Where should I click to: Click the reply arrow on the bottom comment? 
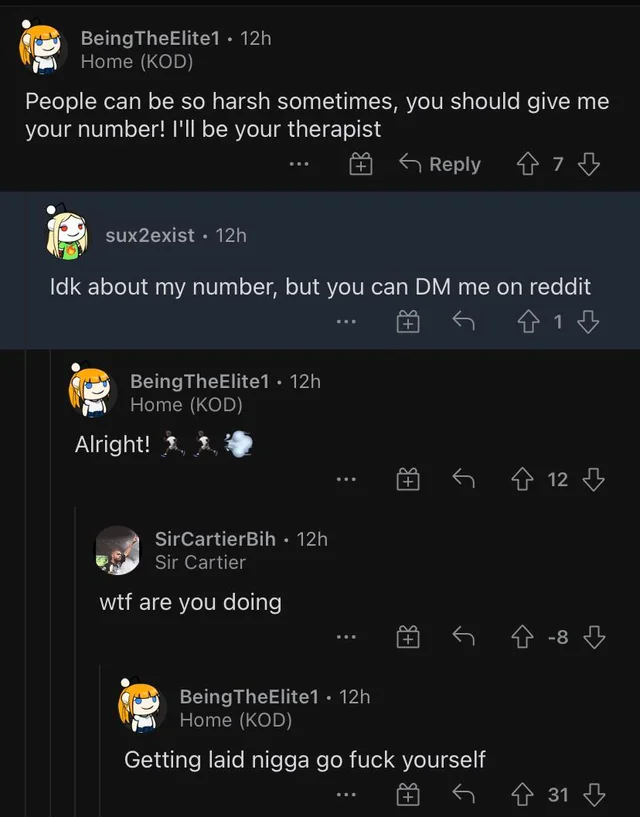coord(462,794)
